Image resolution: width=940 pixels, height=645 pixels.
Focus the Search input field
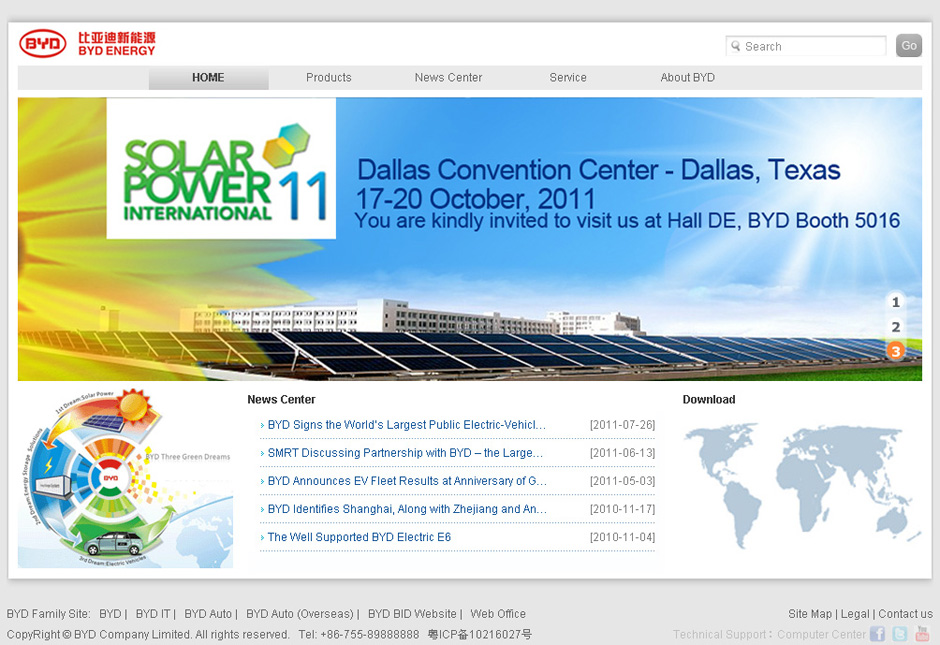tap(806, 46)
